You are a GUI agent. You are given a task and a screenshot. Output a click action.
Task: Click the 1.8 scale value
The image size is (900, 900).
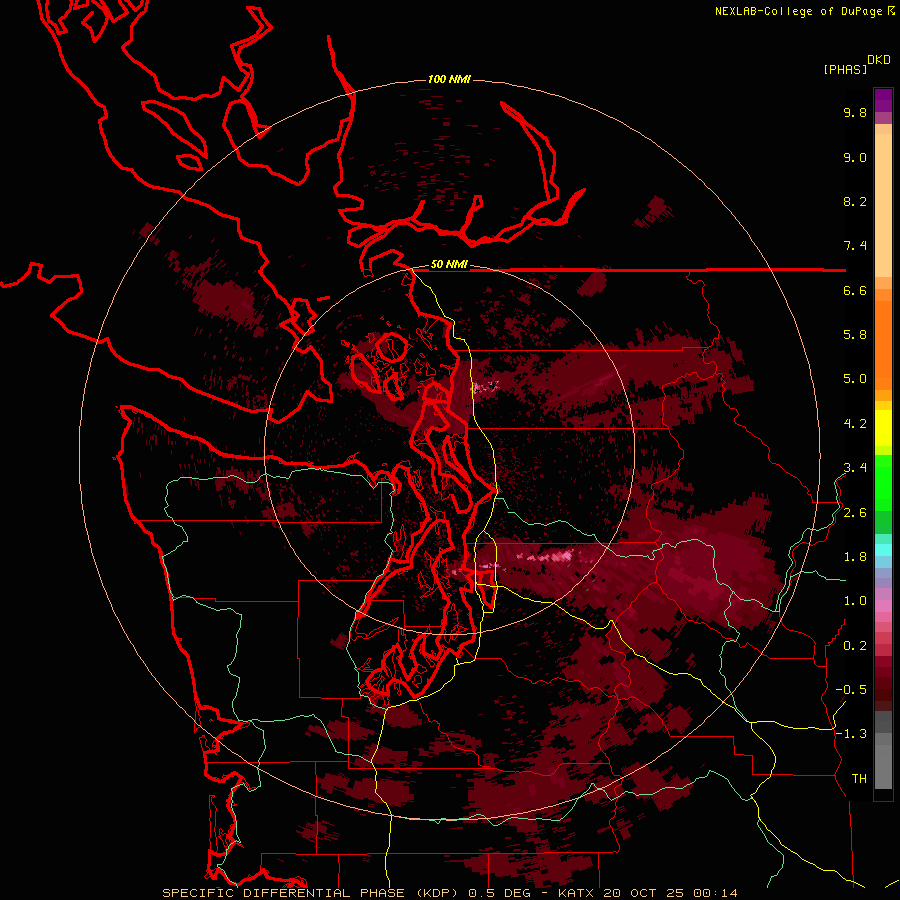[855, 557]
